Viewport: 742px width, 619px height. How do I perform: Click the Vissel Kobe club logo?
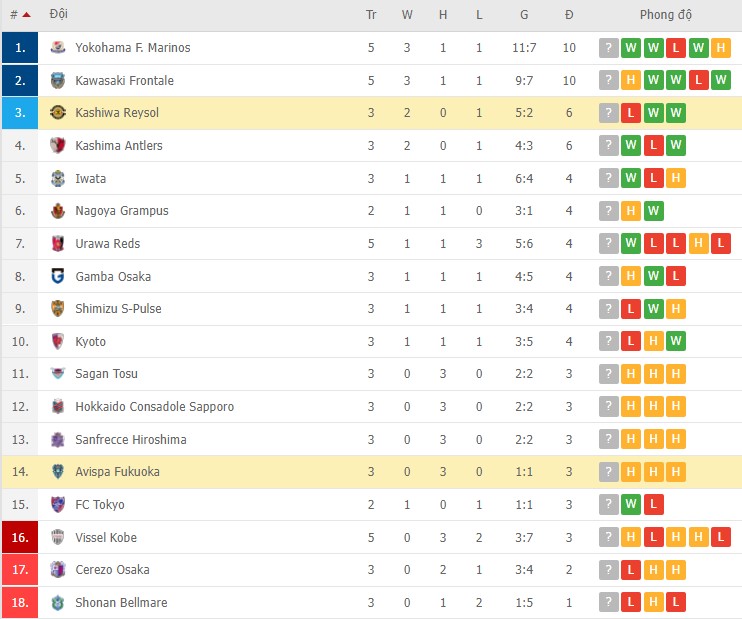[x=57, y=537]
